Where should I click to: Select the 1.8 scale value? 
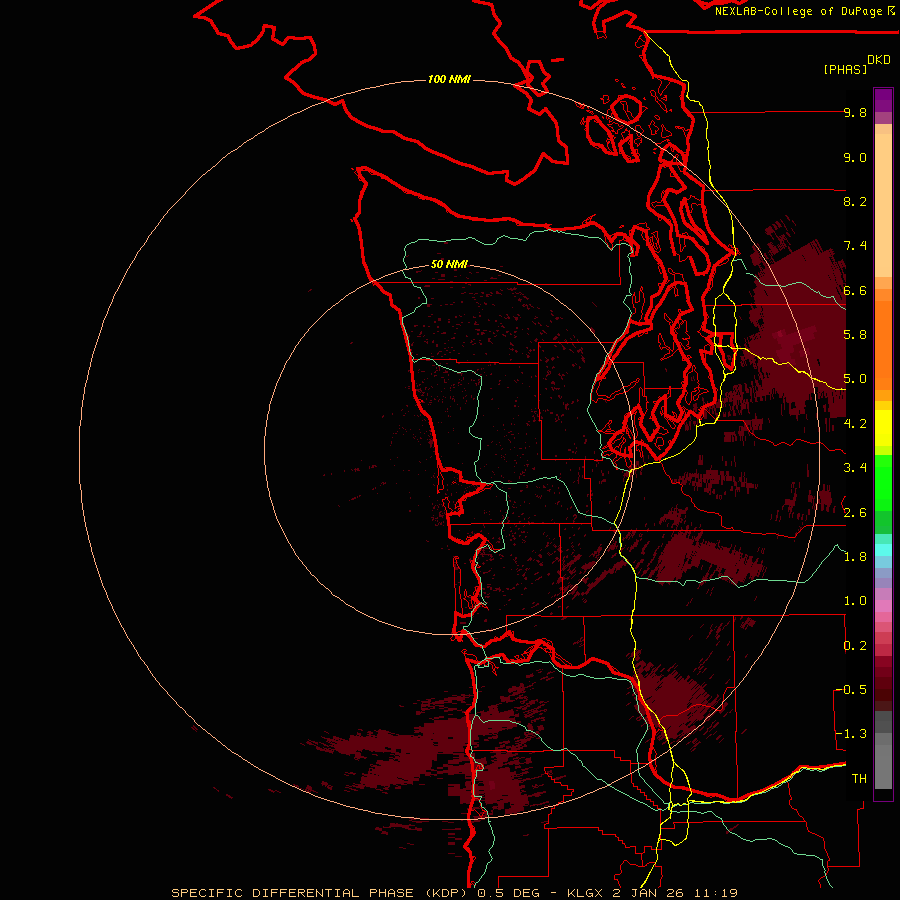click(x=855, y=557)
